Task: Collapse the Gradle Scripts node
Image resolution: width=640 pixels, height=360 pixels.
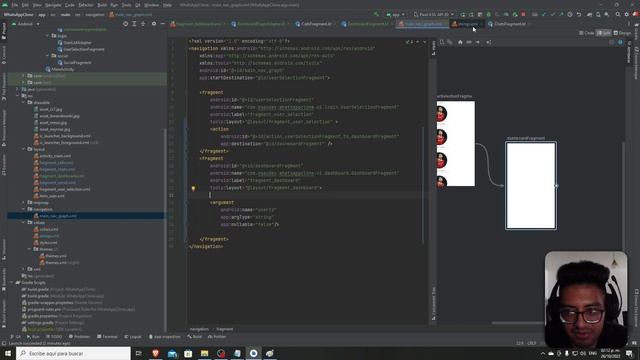Action: coord(12,282)
